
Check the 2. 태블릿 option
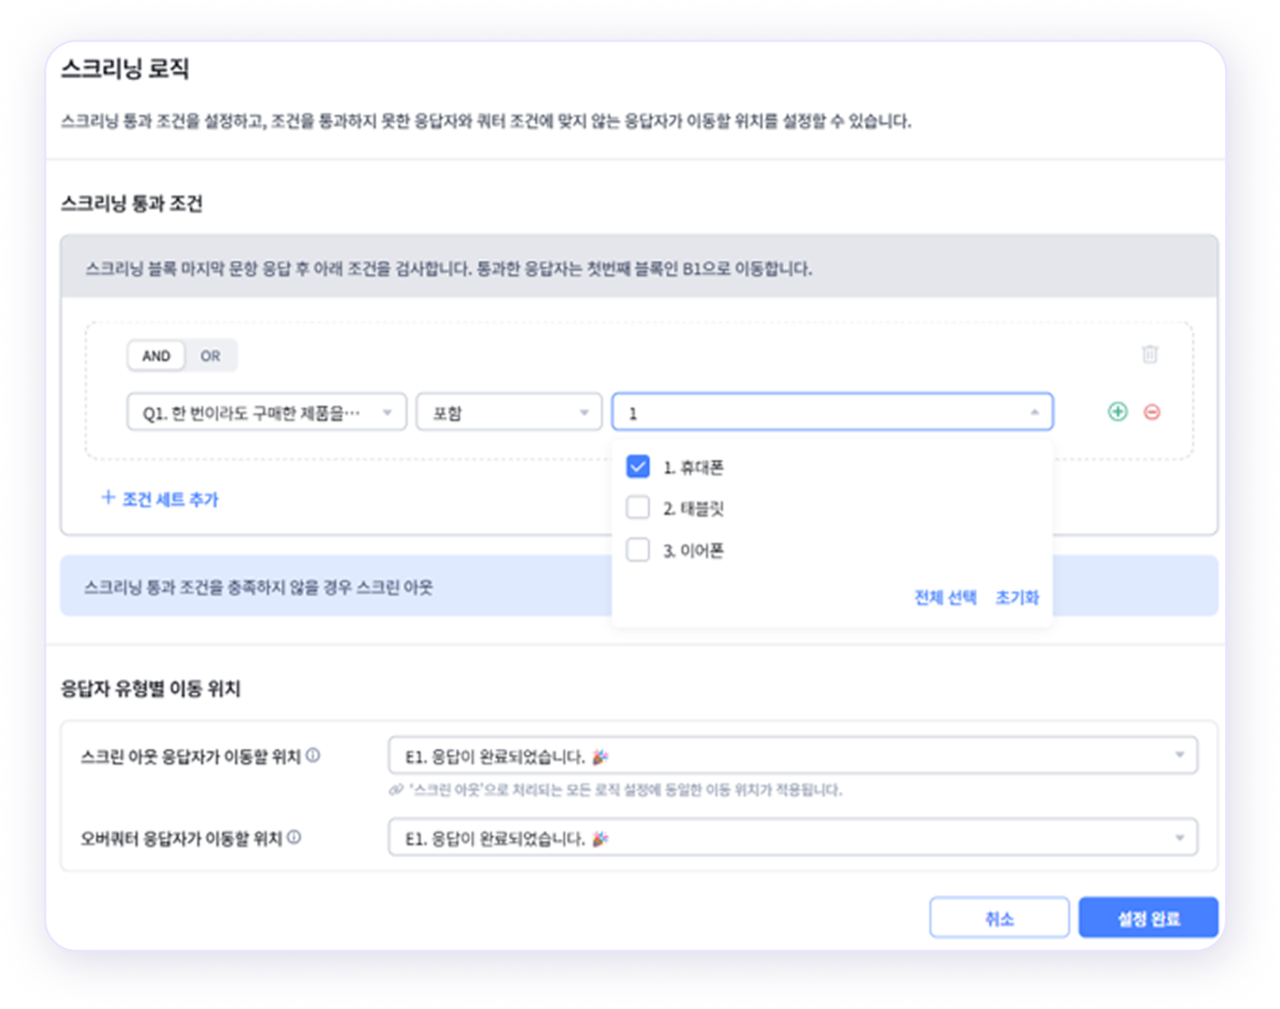(x=638, y=508)
